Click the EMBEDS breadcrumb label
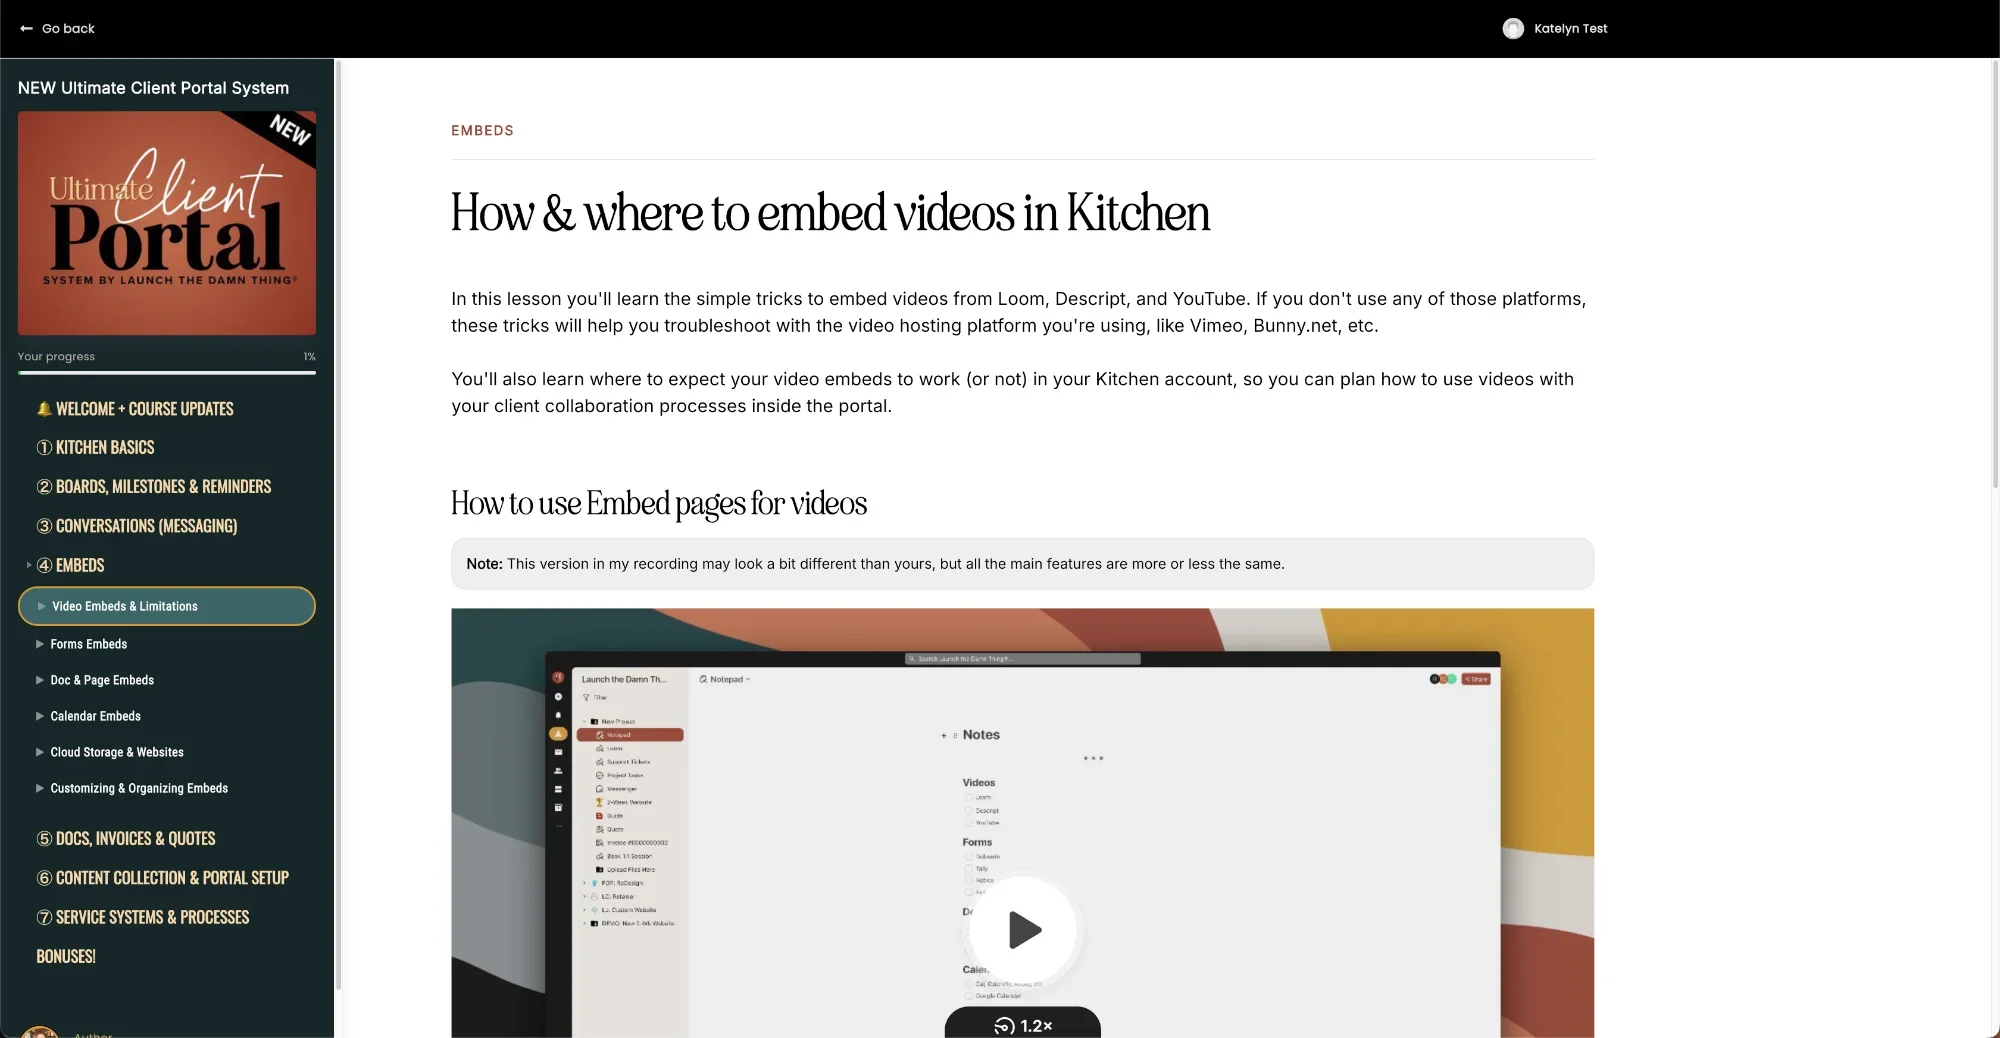 [x=482, y=130]
